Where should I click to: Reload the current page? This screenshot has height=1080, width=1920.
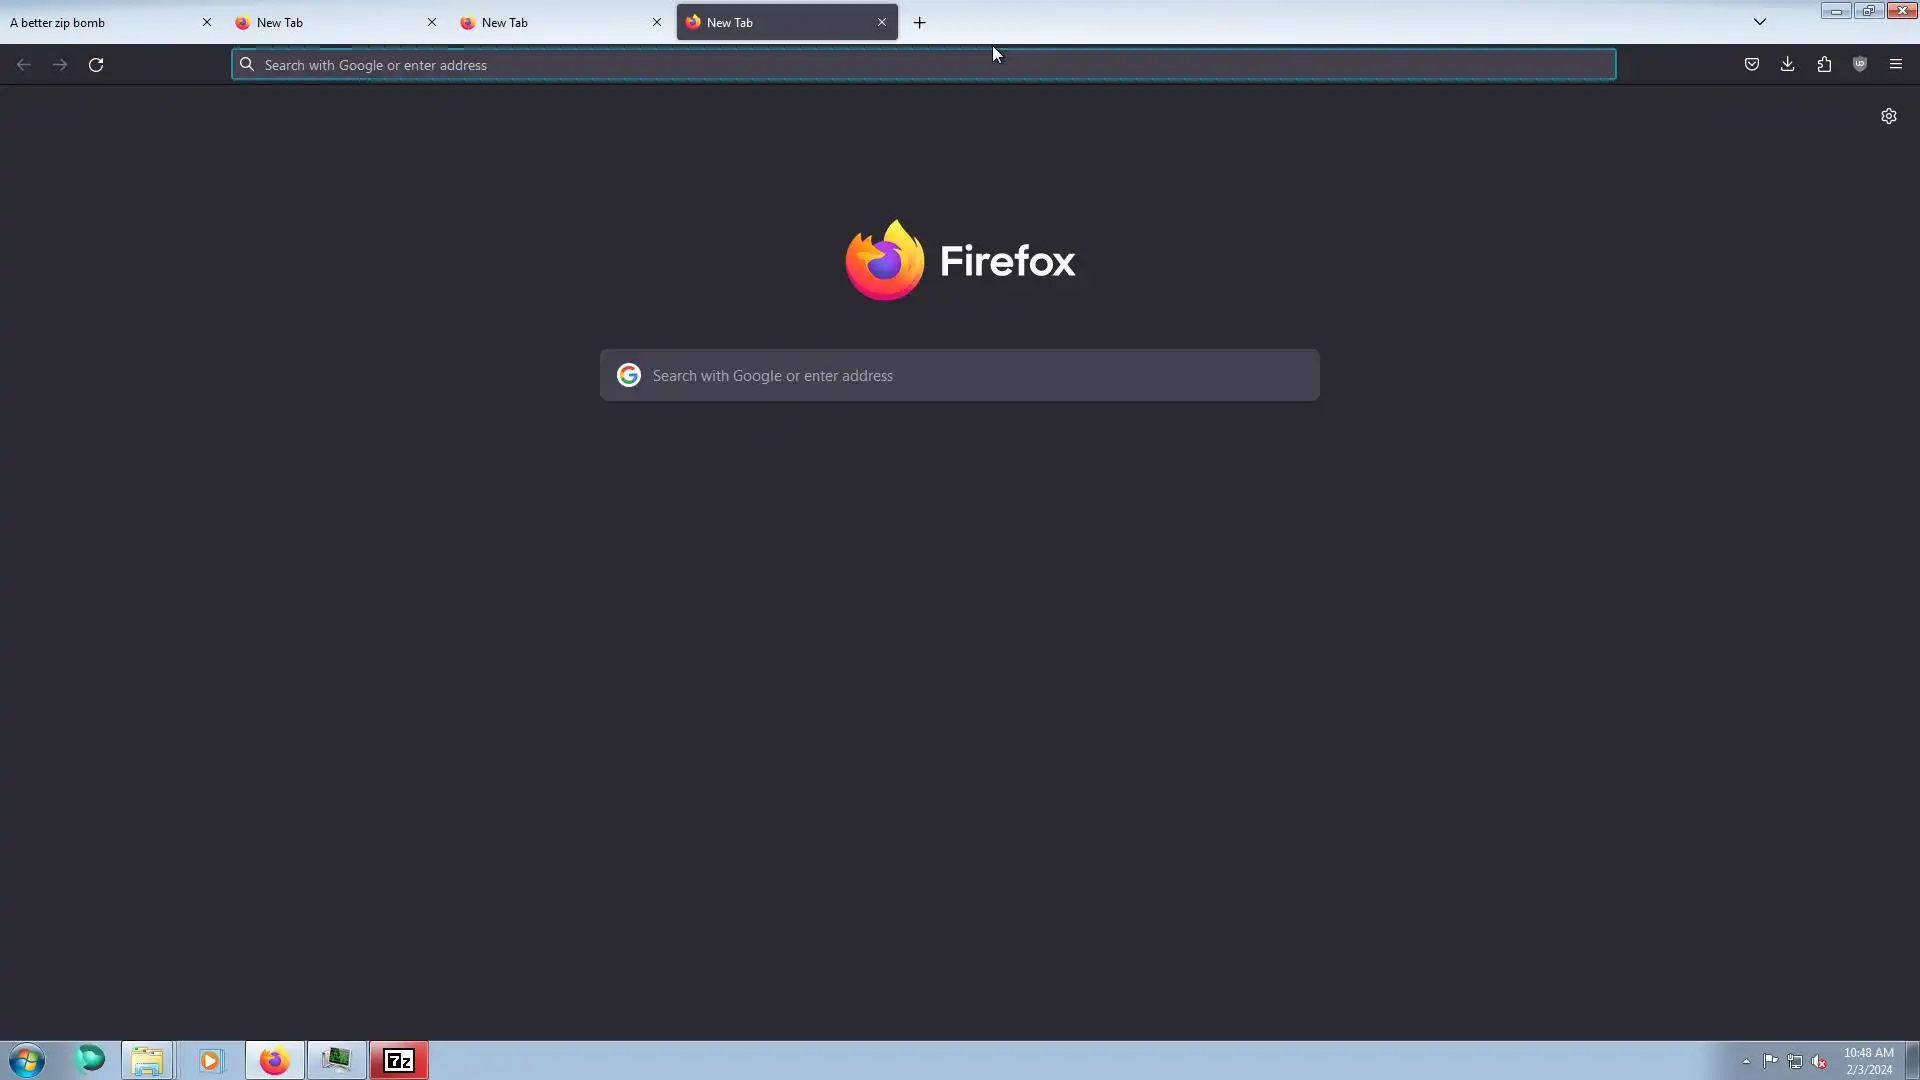[x=96, y=65]
